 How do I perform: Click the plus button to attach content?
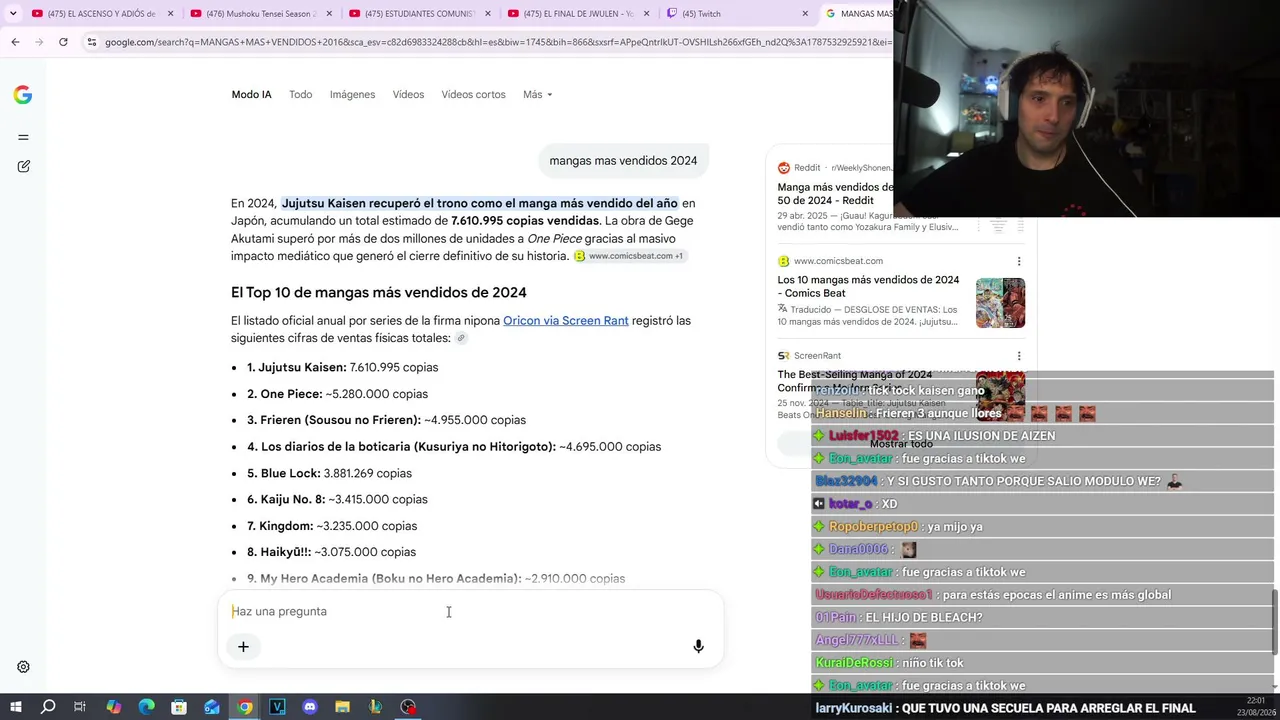[x=243, y=647]
